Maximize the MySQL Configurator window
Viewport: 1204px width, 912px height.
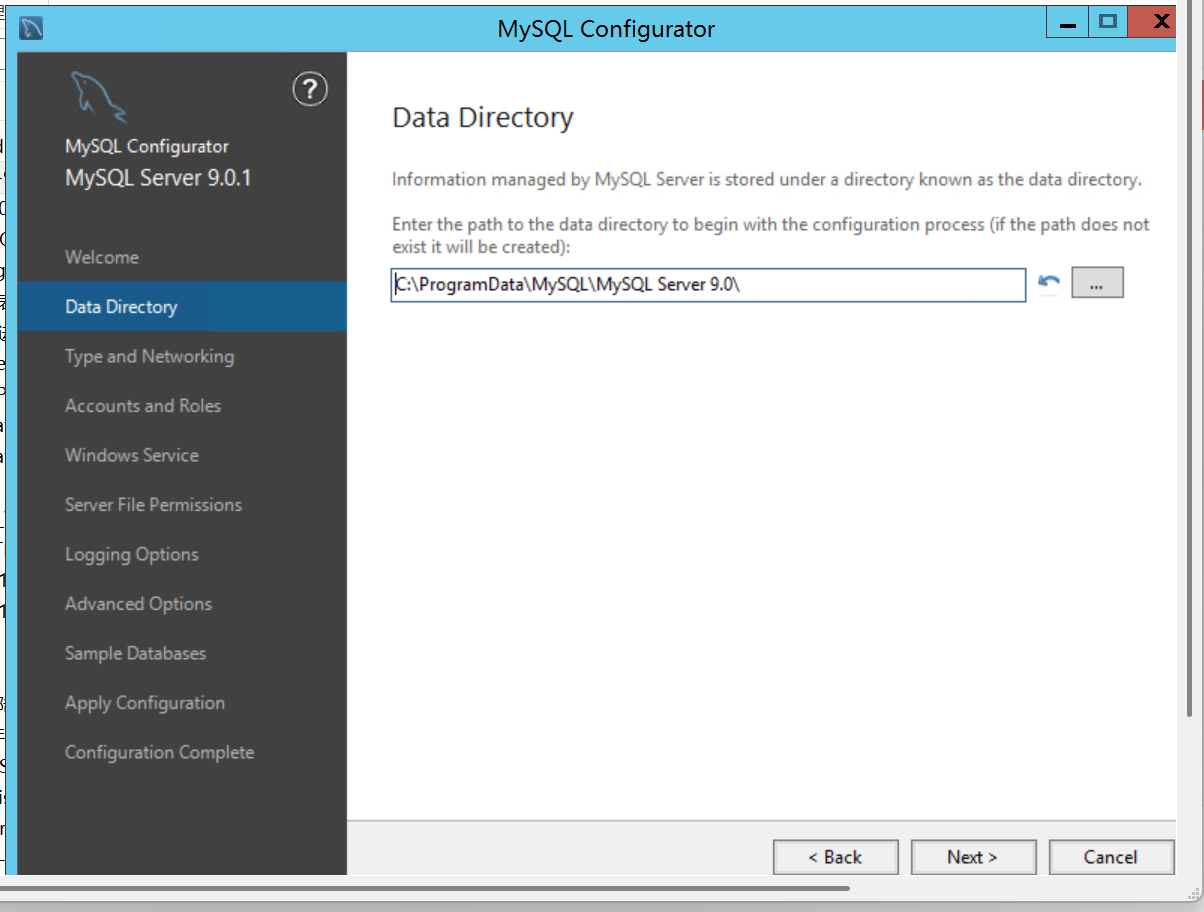tap(1107, 22)
